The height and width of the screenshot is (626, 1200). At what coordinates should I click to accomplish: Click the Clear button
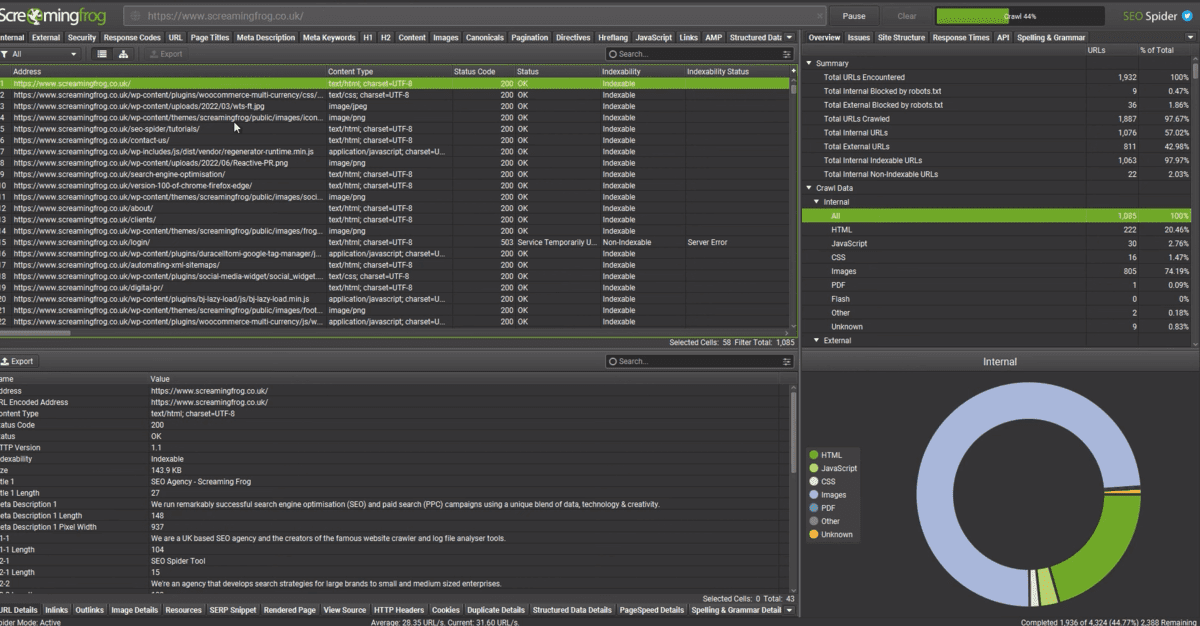tap(907, 16)
